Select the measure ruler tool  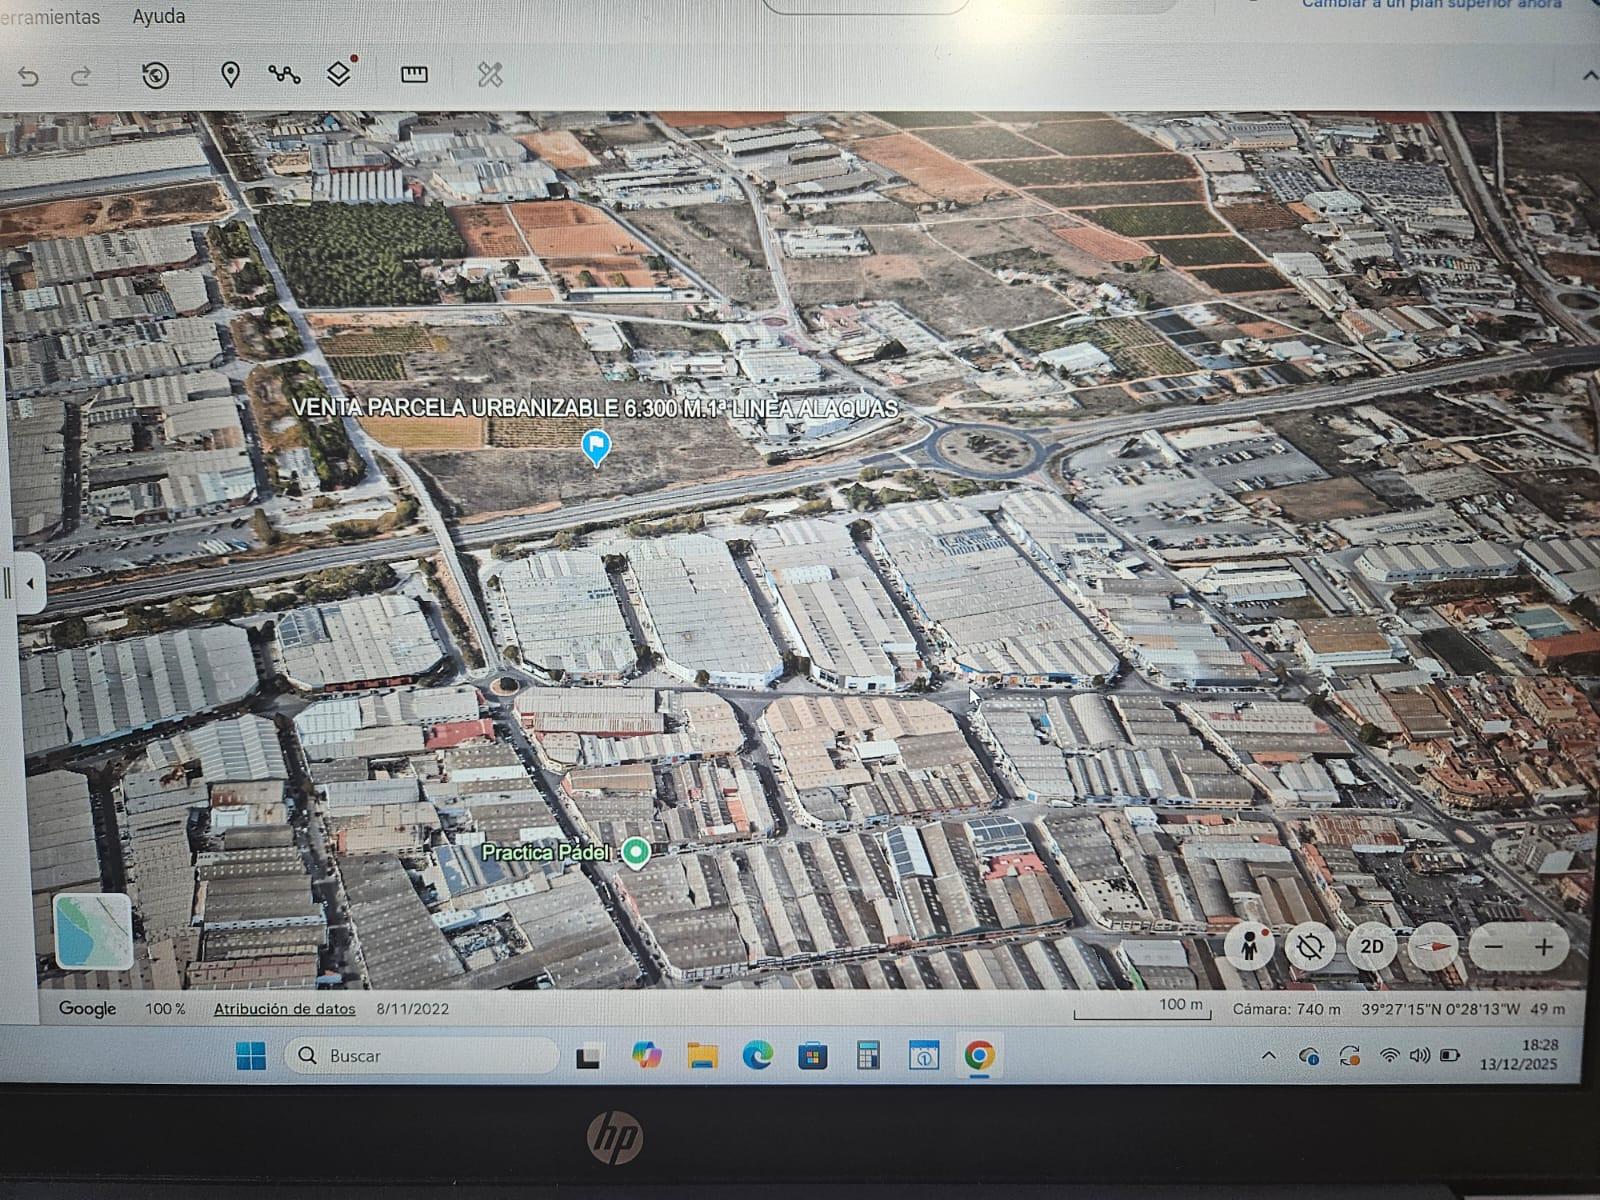pos(413,75)
